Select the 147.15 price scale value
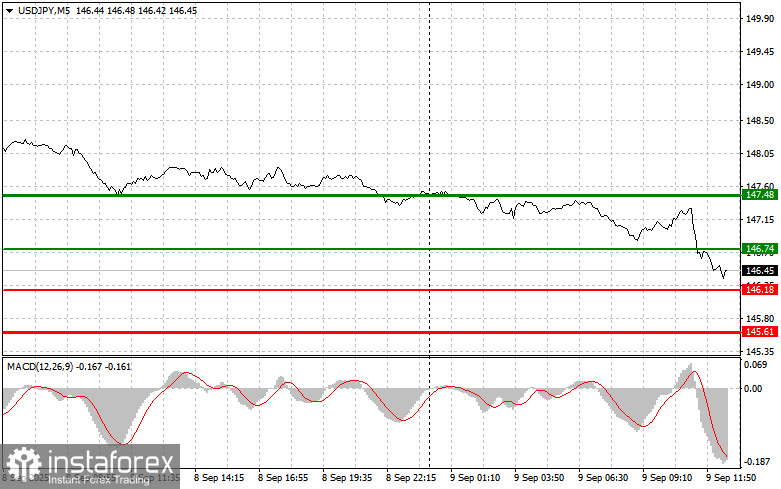This screenshot has width=781, height=489. [x=760, y=220]
